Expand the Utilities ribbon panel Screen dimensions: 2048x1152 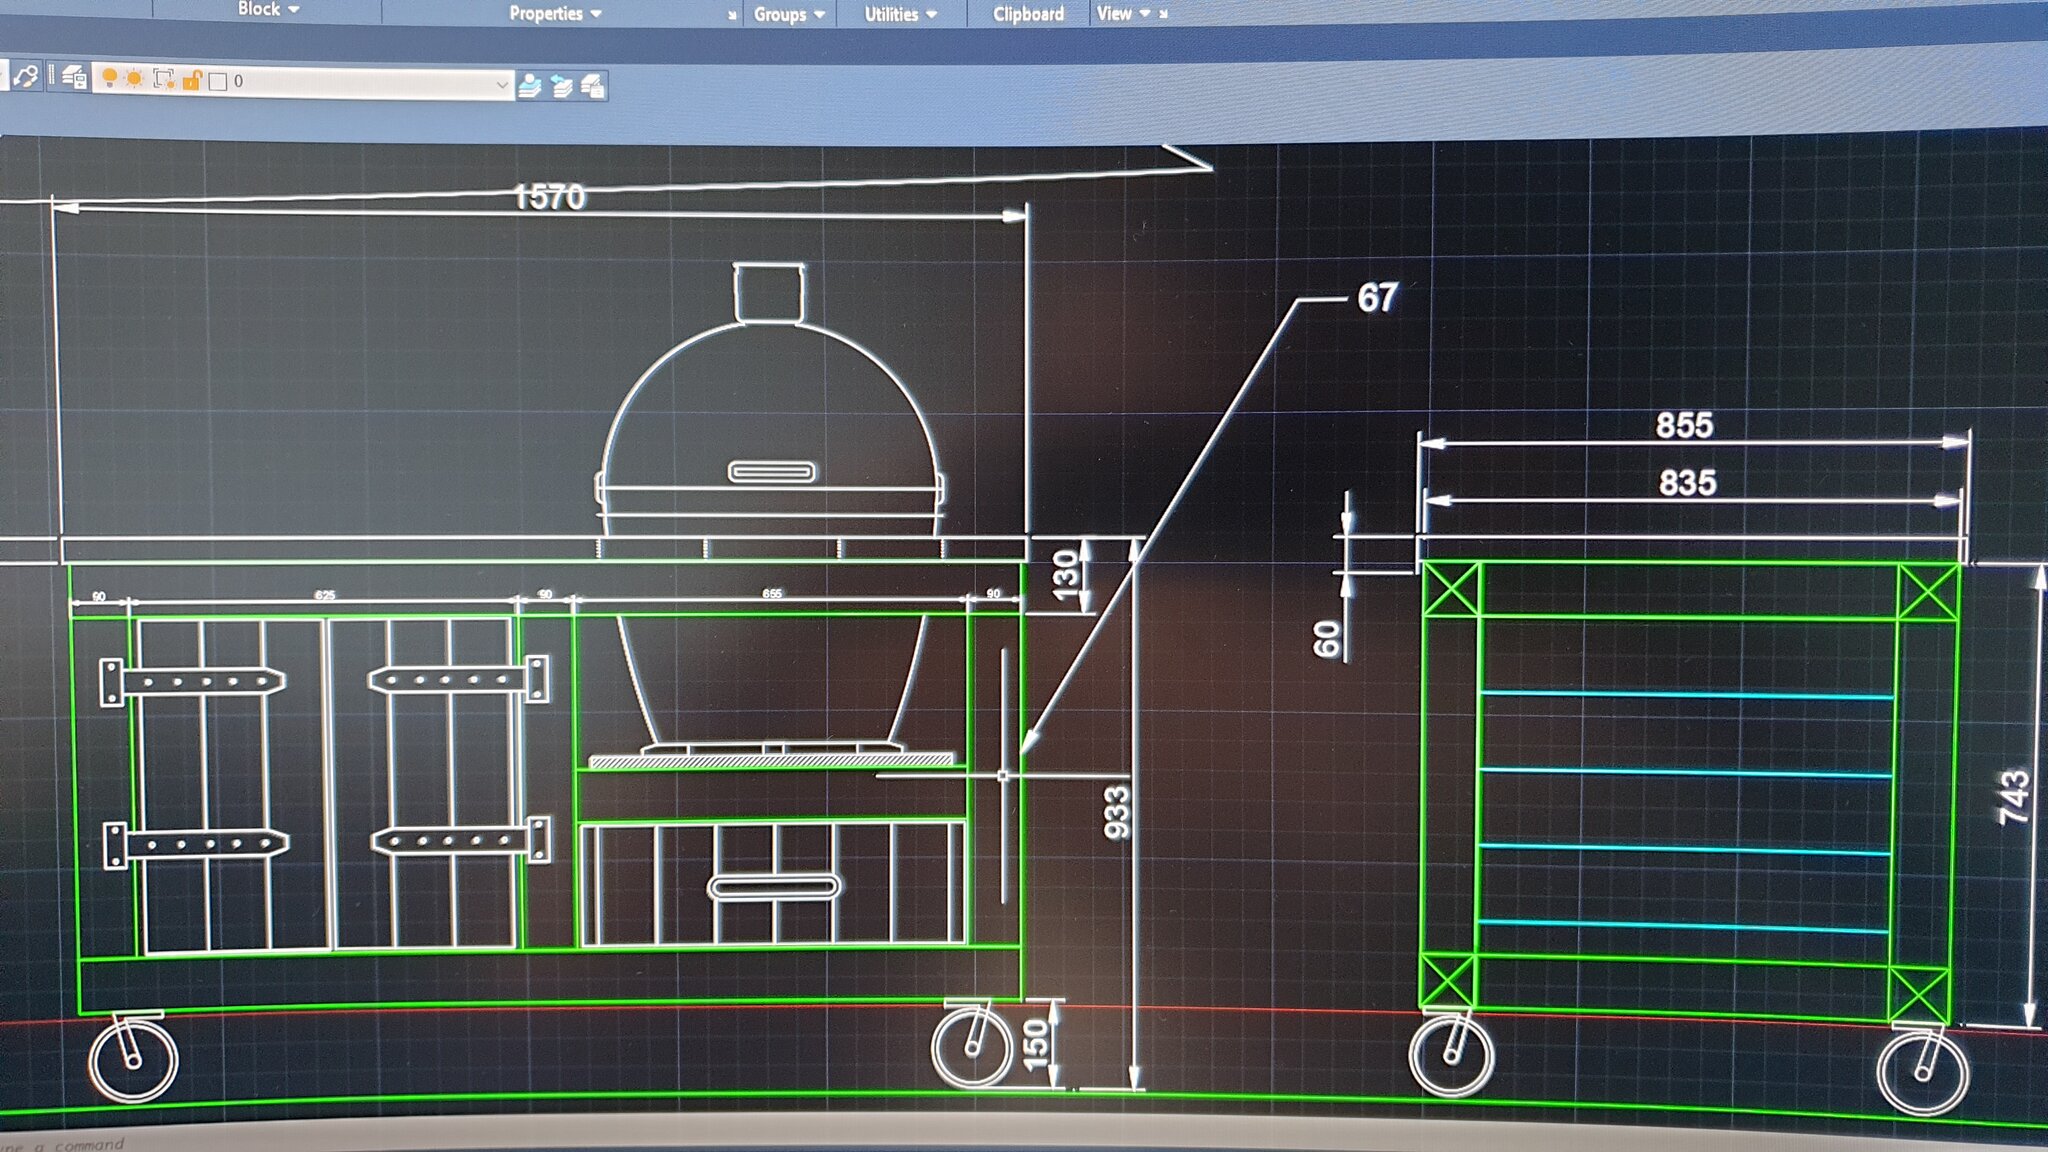[900, 14]
